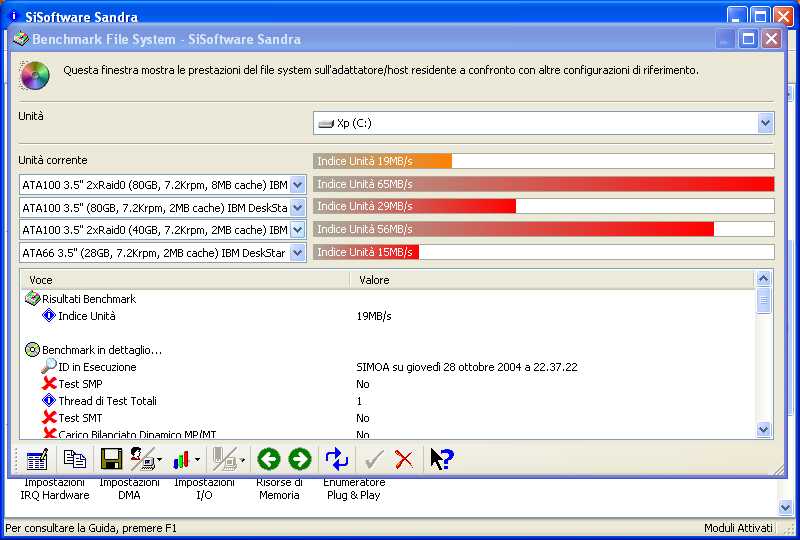Click the Voce column header
Viewport: 800px width, 540px height.
[x=185, y=280]
